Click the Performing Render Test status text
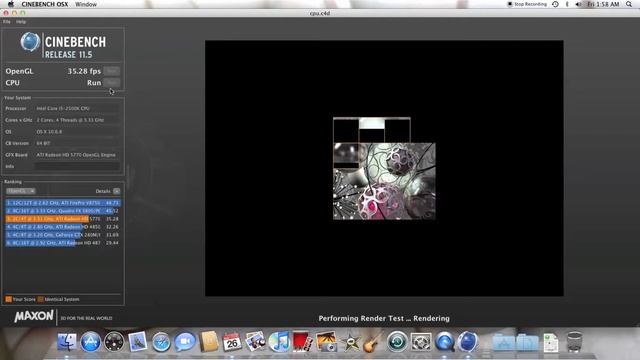640x360 pixels. (x=384, y=318)
